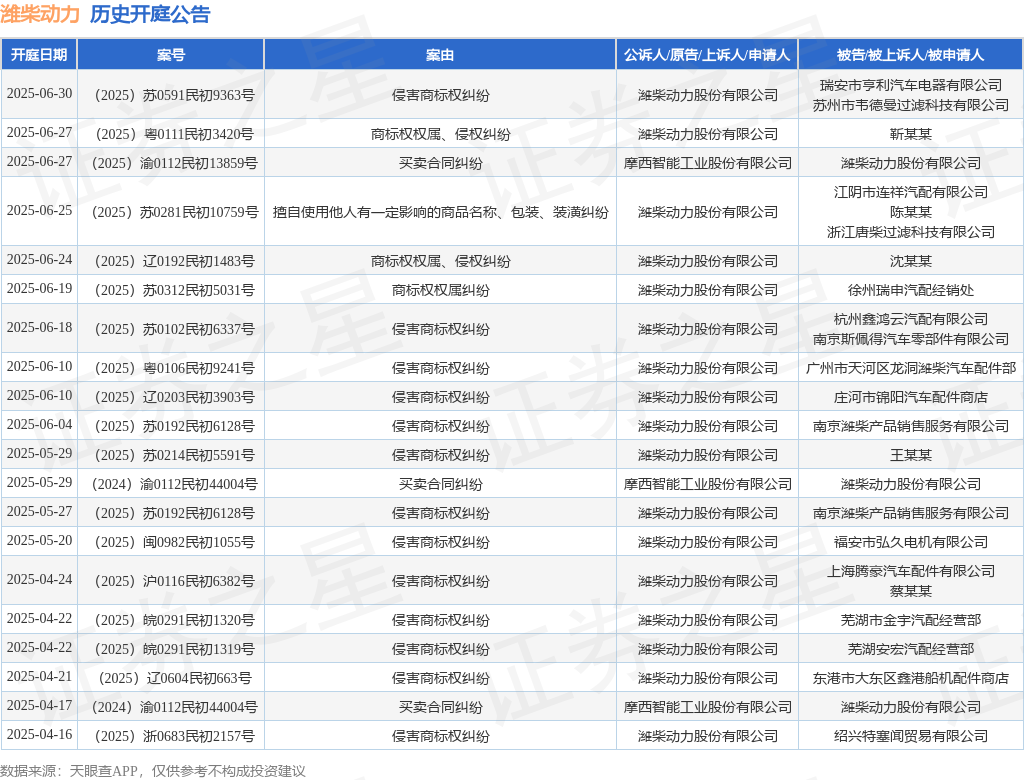Image resolution: width=1024 pixels, height=780 pixels.
Task: Click defendant 庄河市锦阳汽车配件商店
Action: pyautogui.click(x=910, y=397)
